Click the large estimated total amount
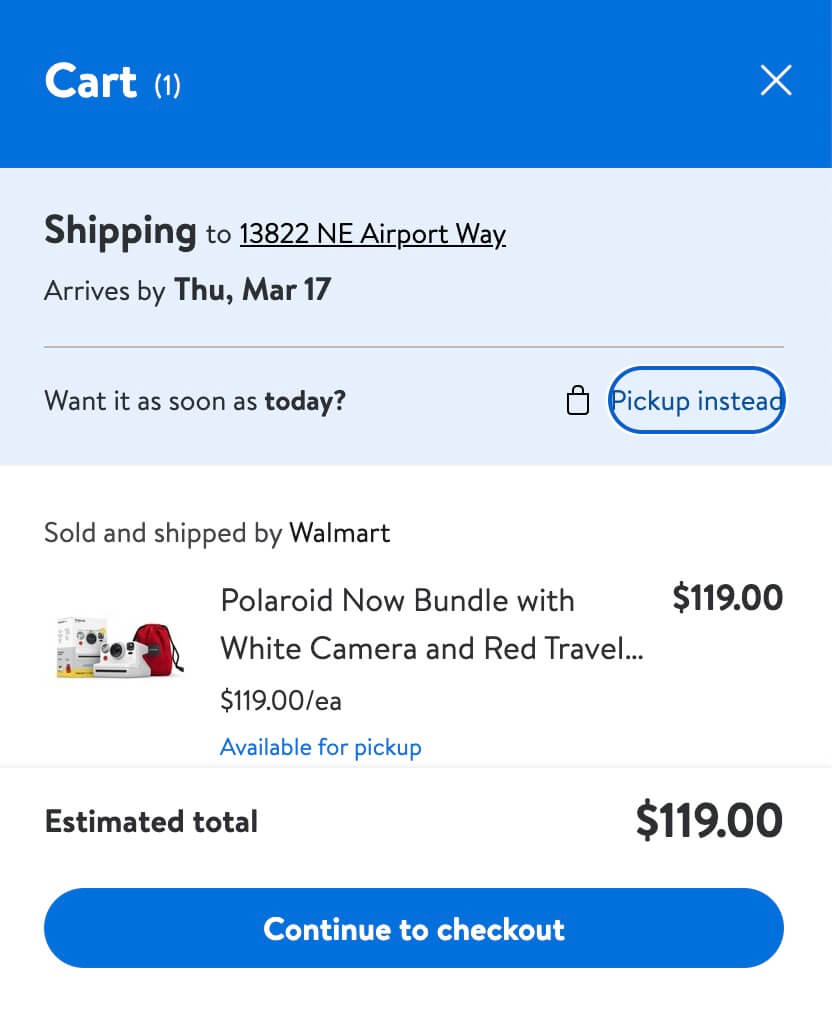The image size is (832, 1012). 709,822
